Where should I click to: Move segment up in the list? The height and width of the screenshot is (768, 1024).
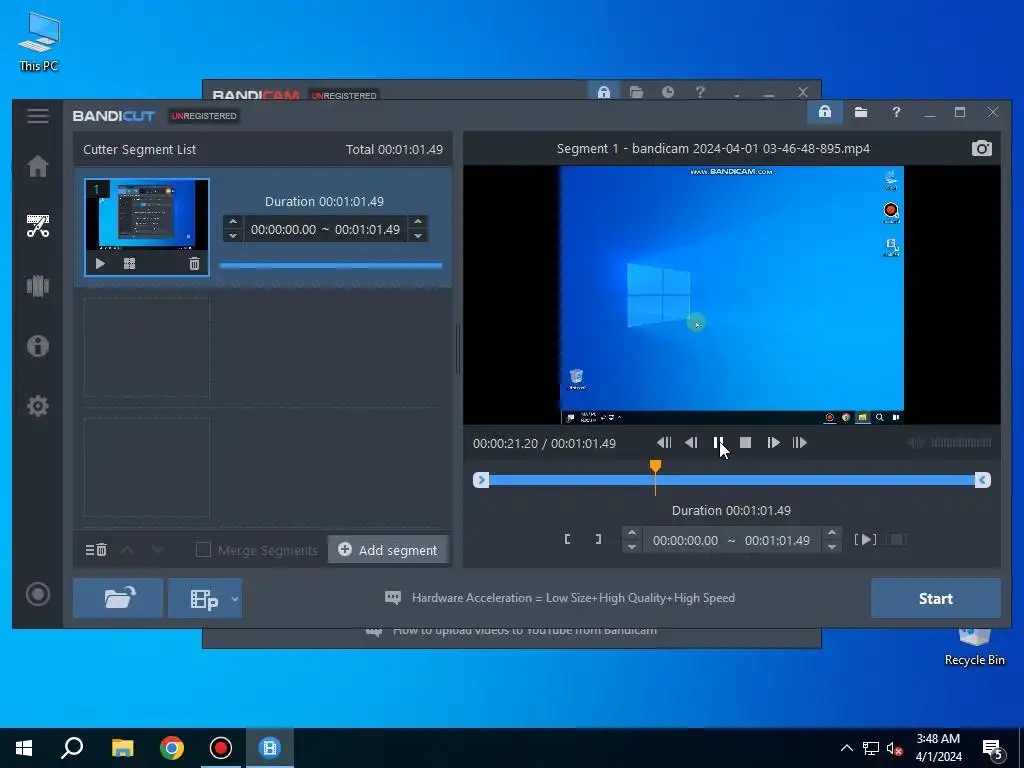(x=127, y=550)
